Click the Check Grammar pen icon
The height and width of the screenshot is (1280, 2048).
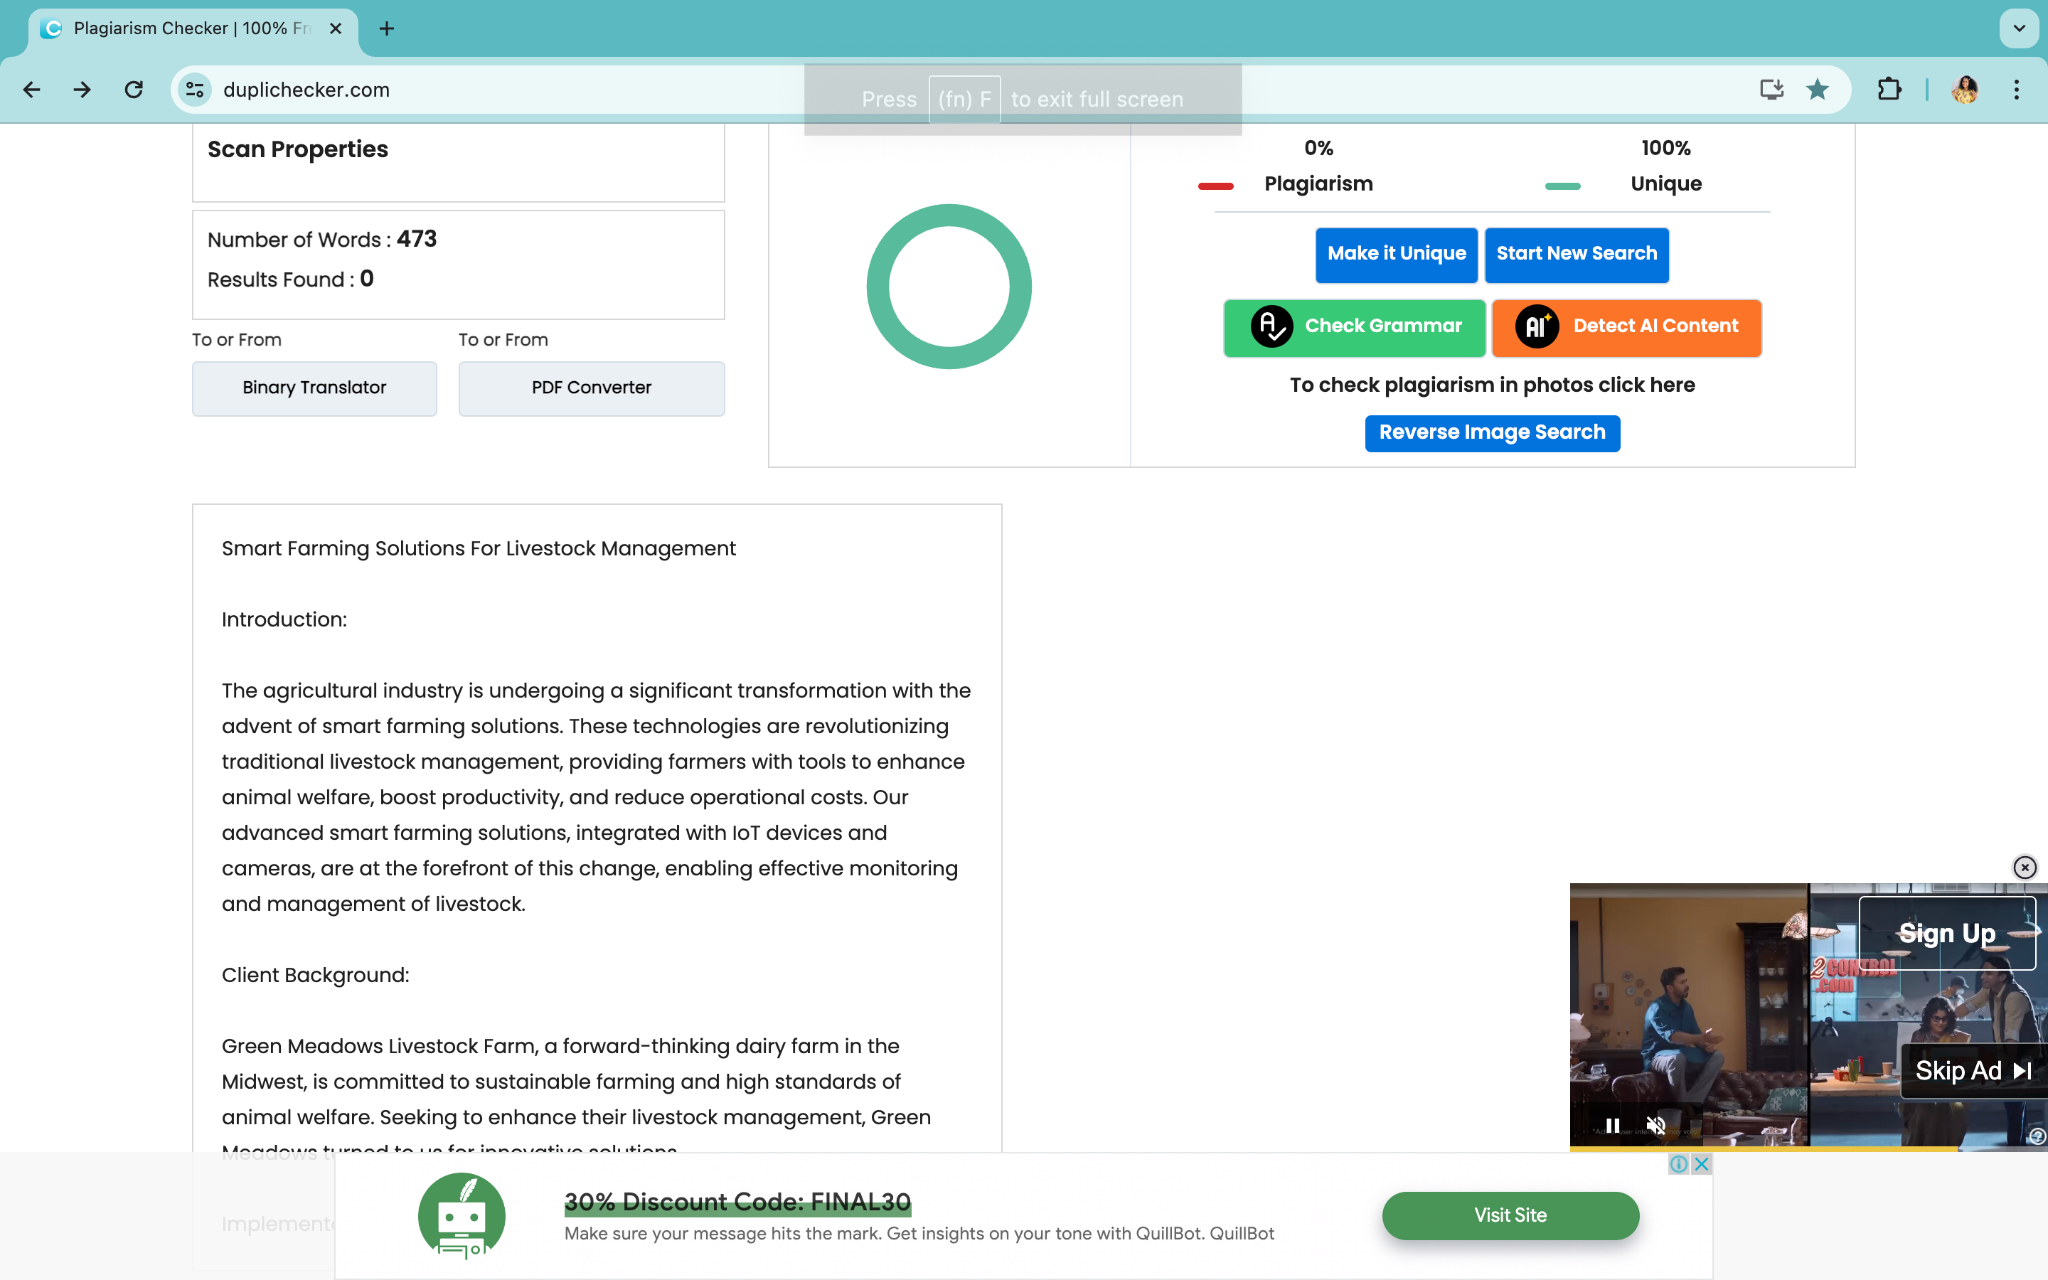point(1269,327)
